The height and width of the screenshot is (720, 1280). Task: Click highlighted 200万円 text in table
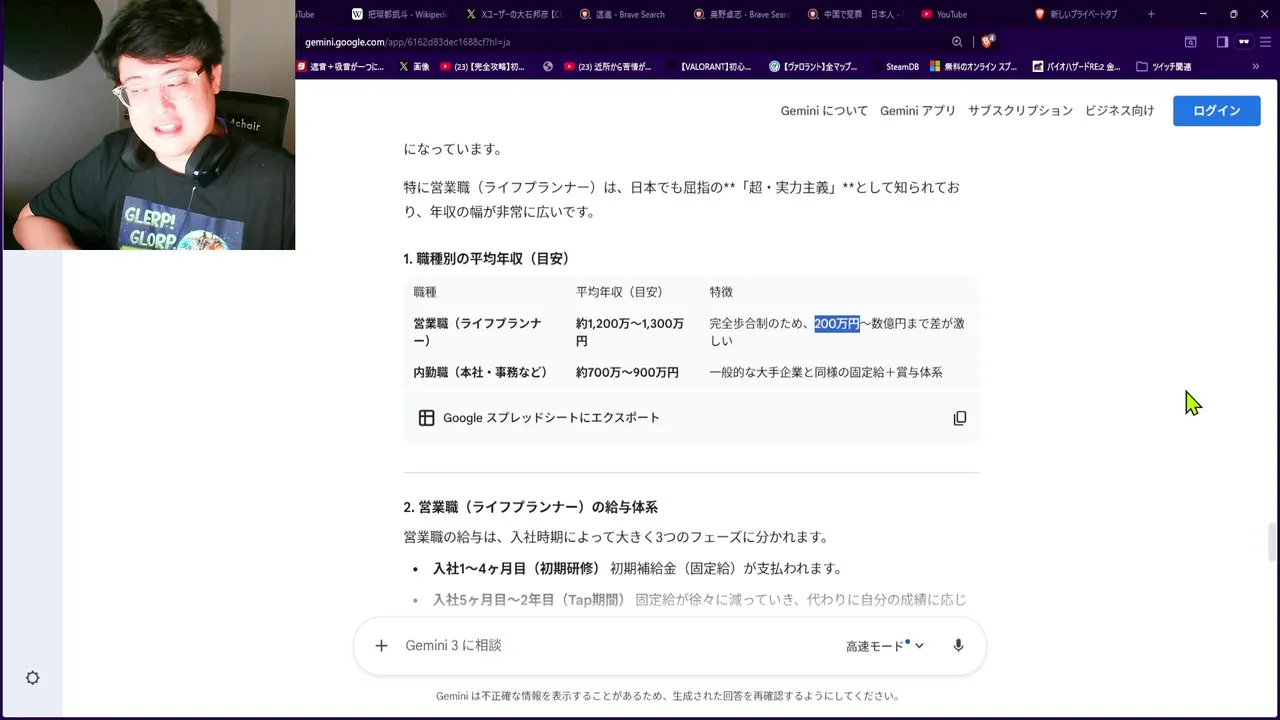836,324
